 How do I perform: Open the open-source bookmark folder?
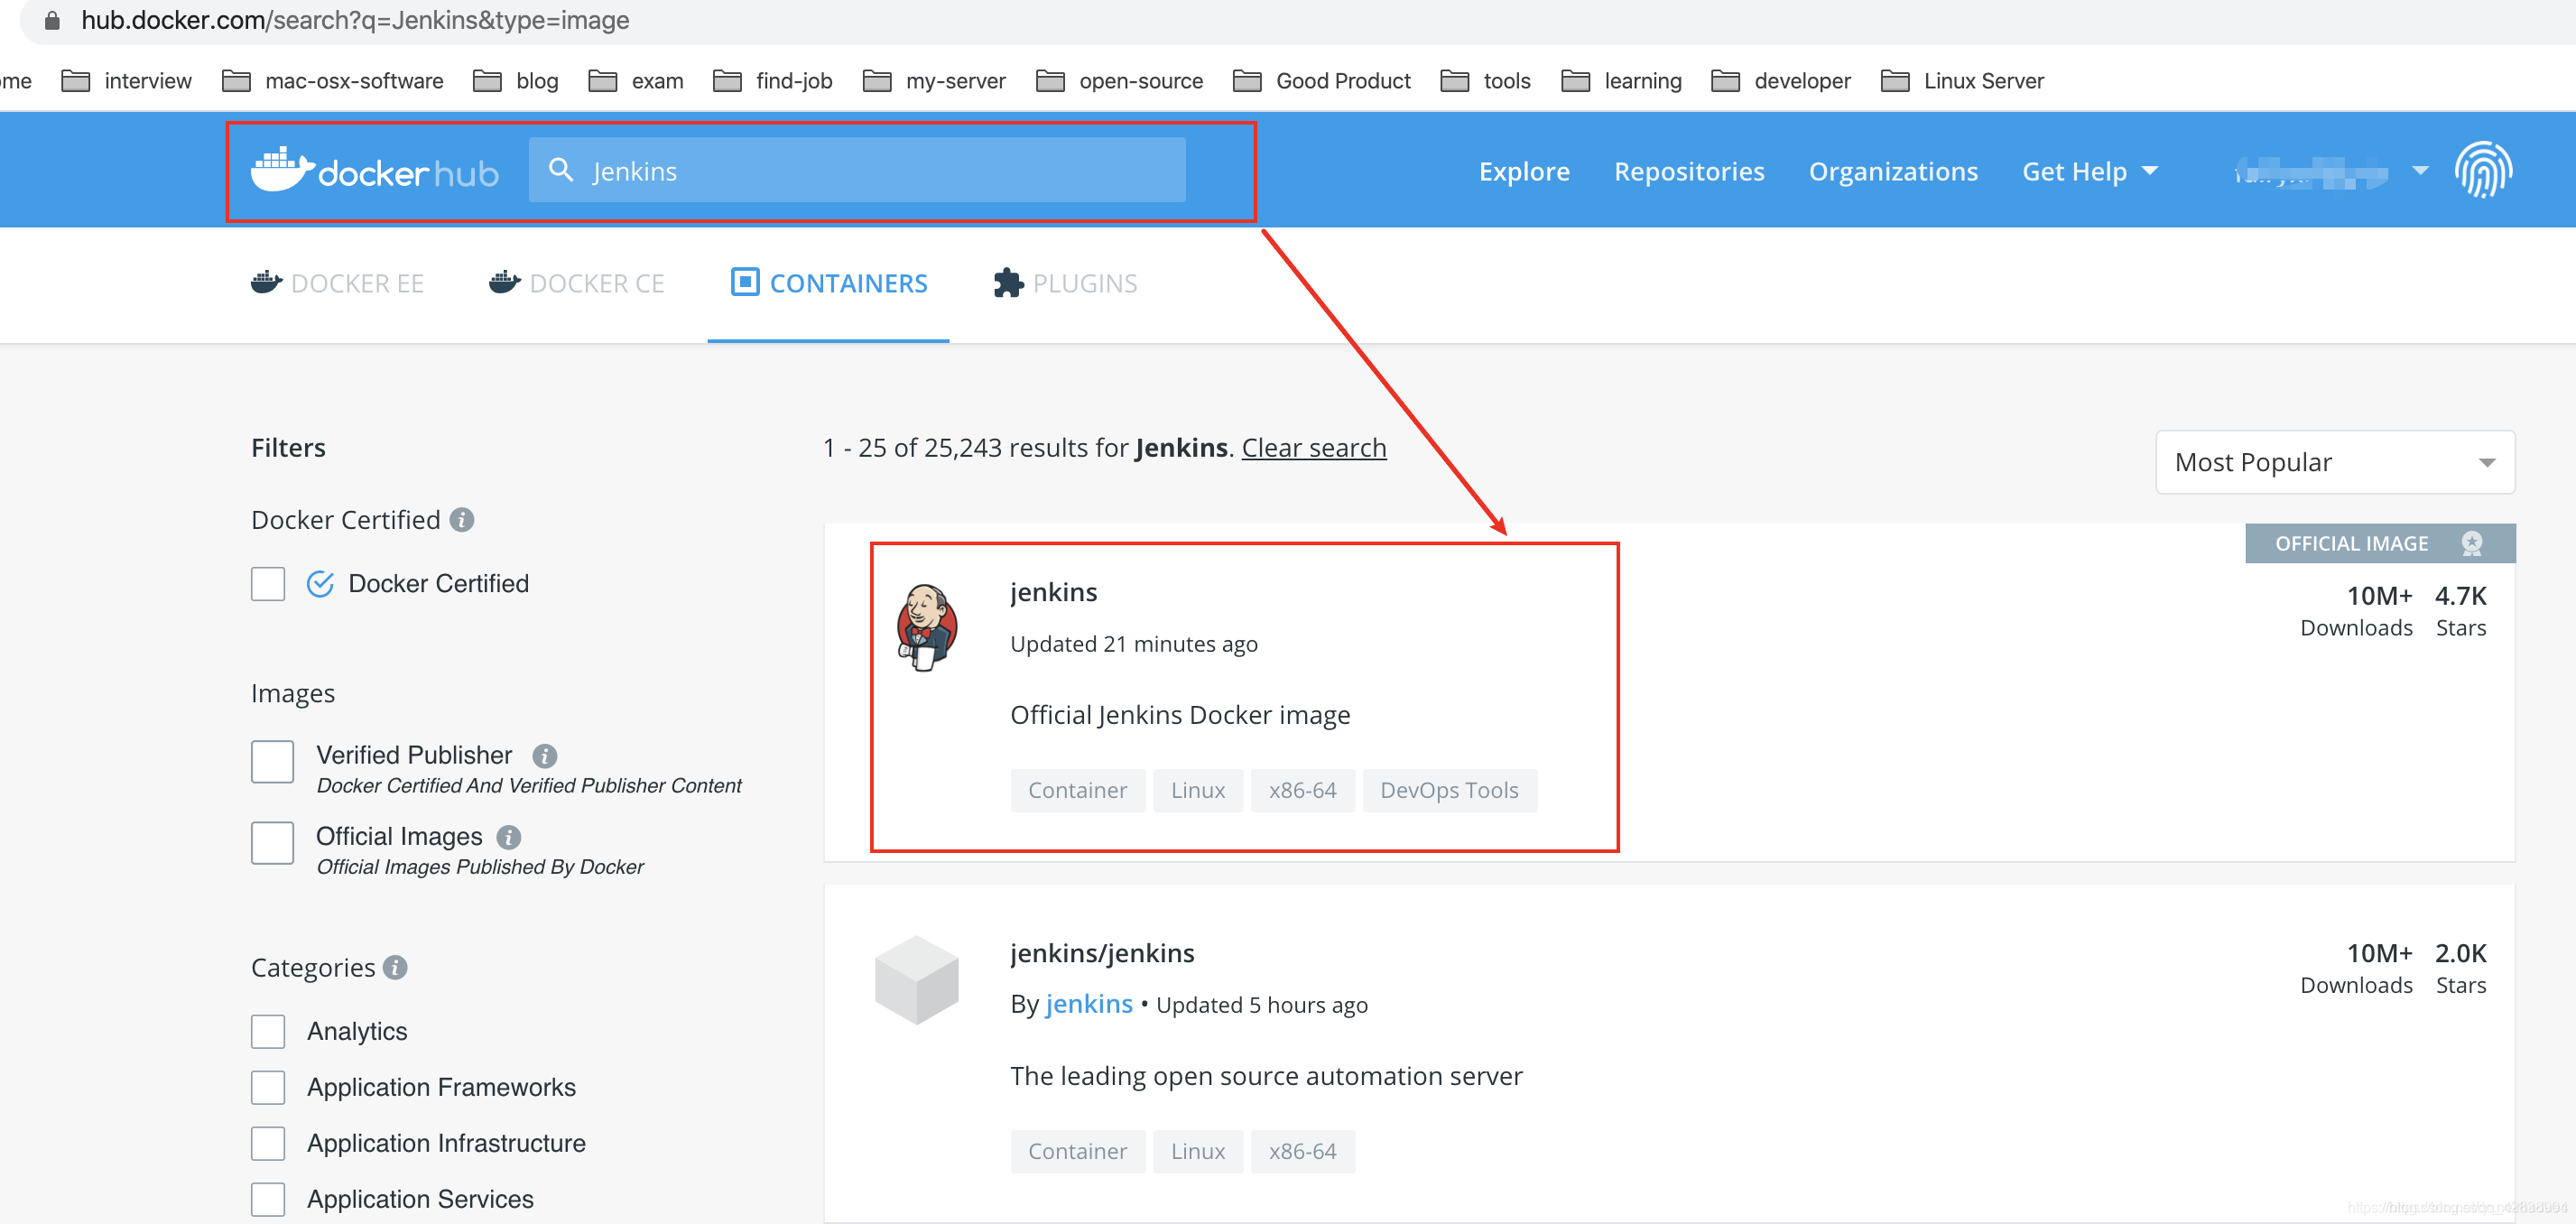1119,81
